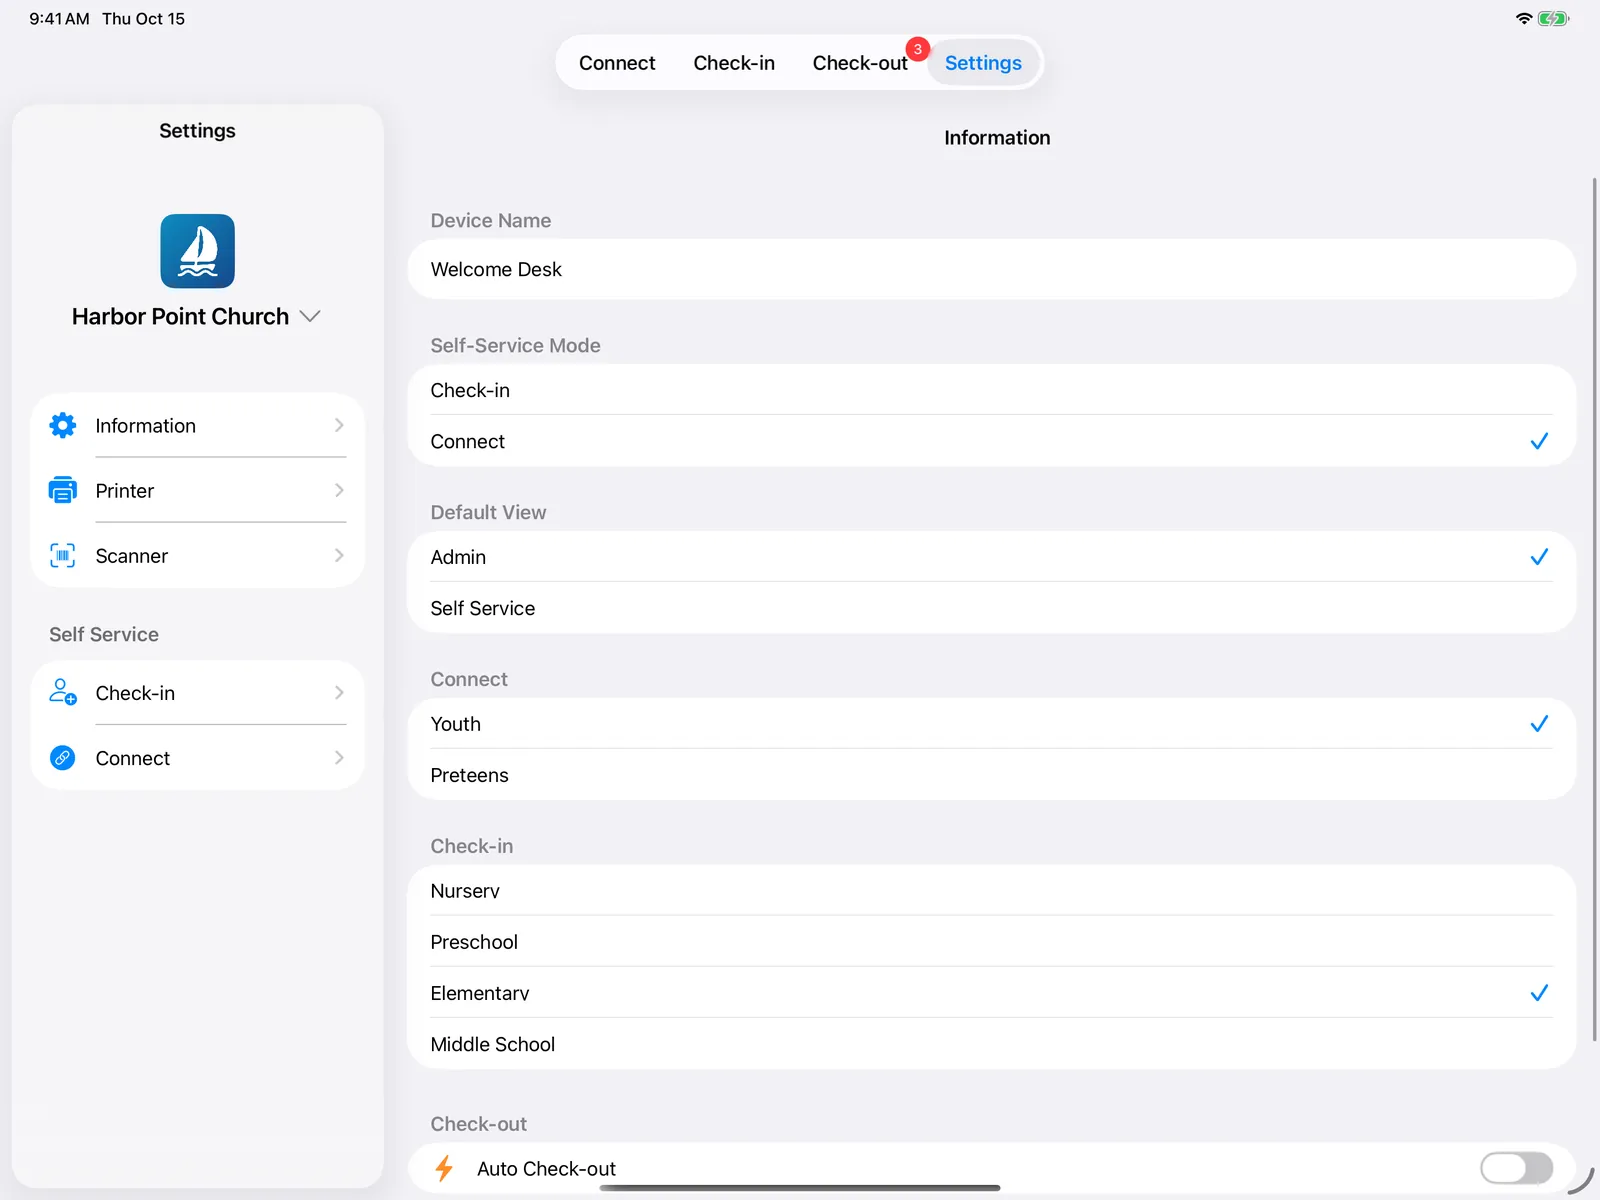Click the Printer icon in sidebar
1600x1200 pixels.
pos(62,490)
